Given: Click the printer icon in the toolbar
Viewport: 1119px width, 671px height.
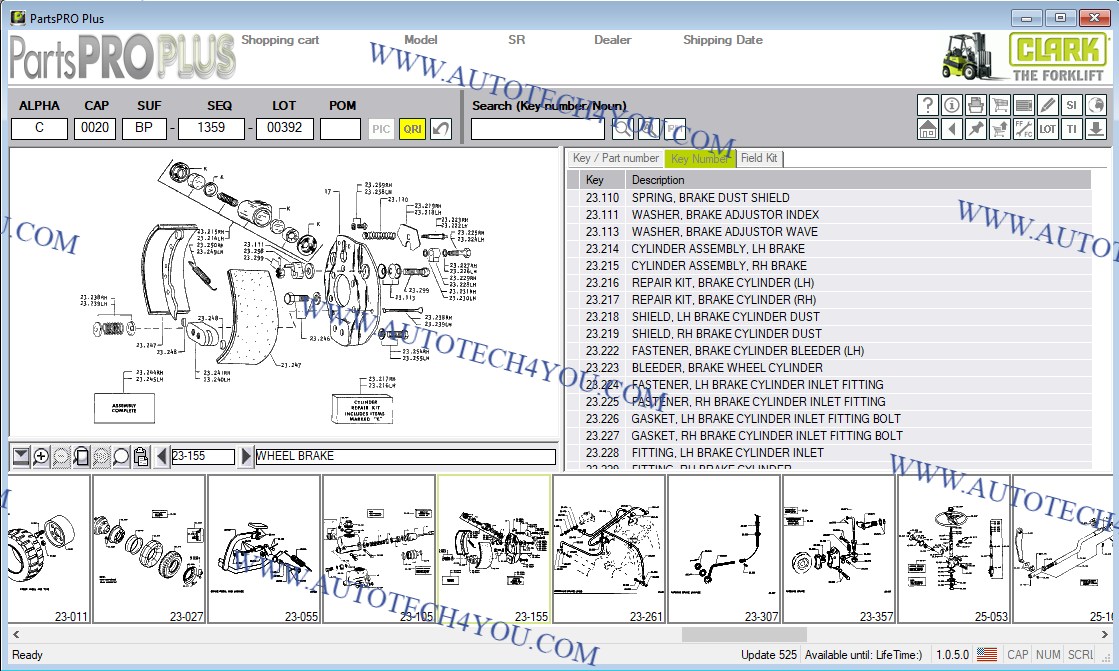Looking at the screenshot, I should 975,105.
